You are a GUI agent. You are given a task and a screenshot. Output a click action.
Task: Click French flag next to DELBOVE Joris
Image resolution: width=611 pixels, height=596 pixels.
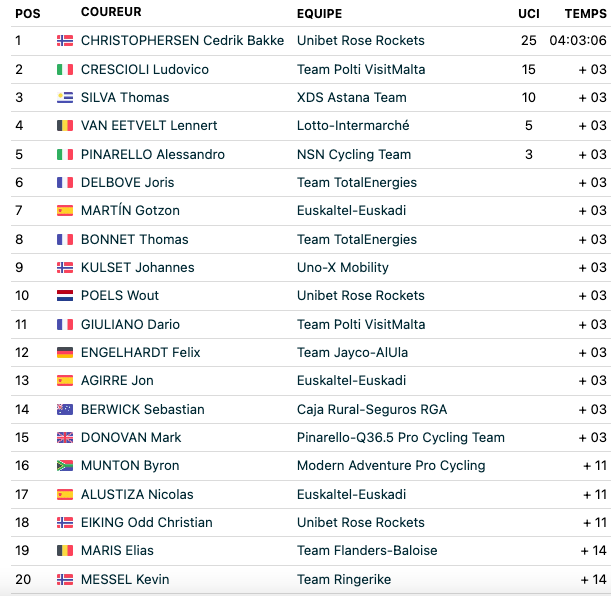click(x=65, y=182)
